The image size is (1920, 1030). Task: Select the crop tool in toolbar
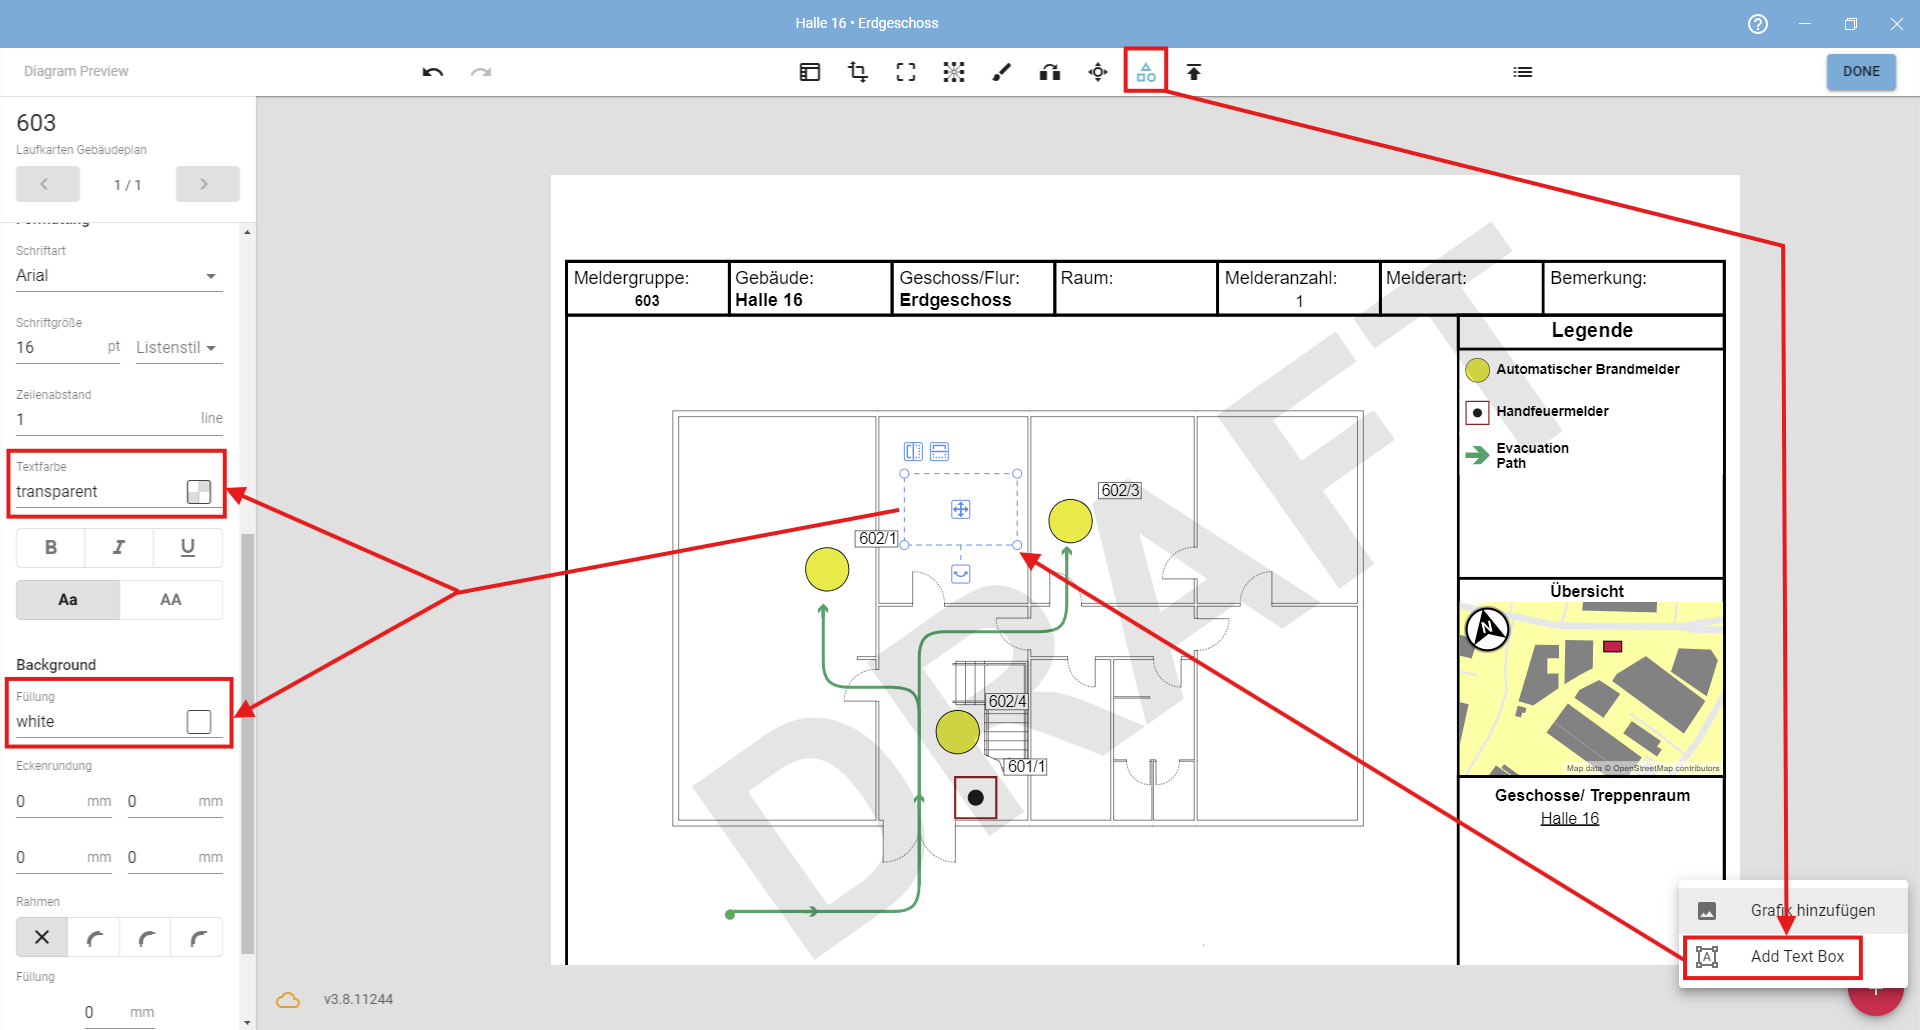click(x=857, y=72)
